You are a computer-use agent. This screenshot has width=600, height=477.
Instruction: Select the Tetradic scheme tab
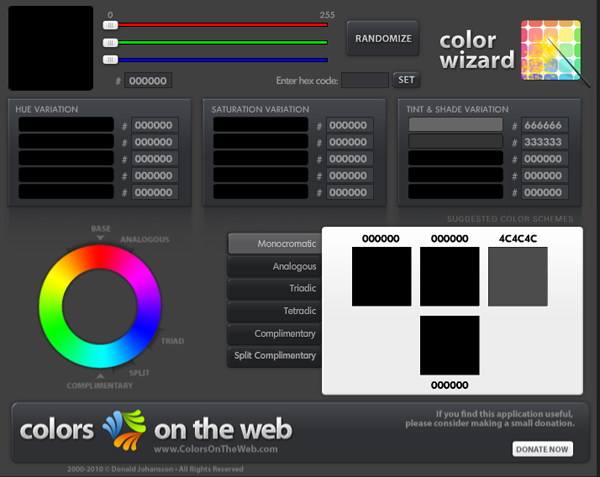[275, 311]
